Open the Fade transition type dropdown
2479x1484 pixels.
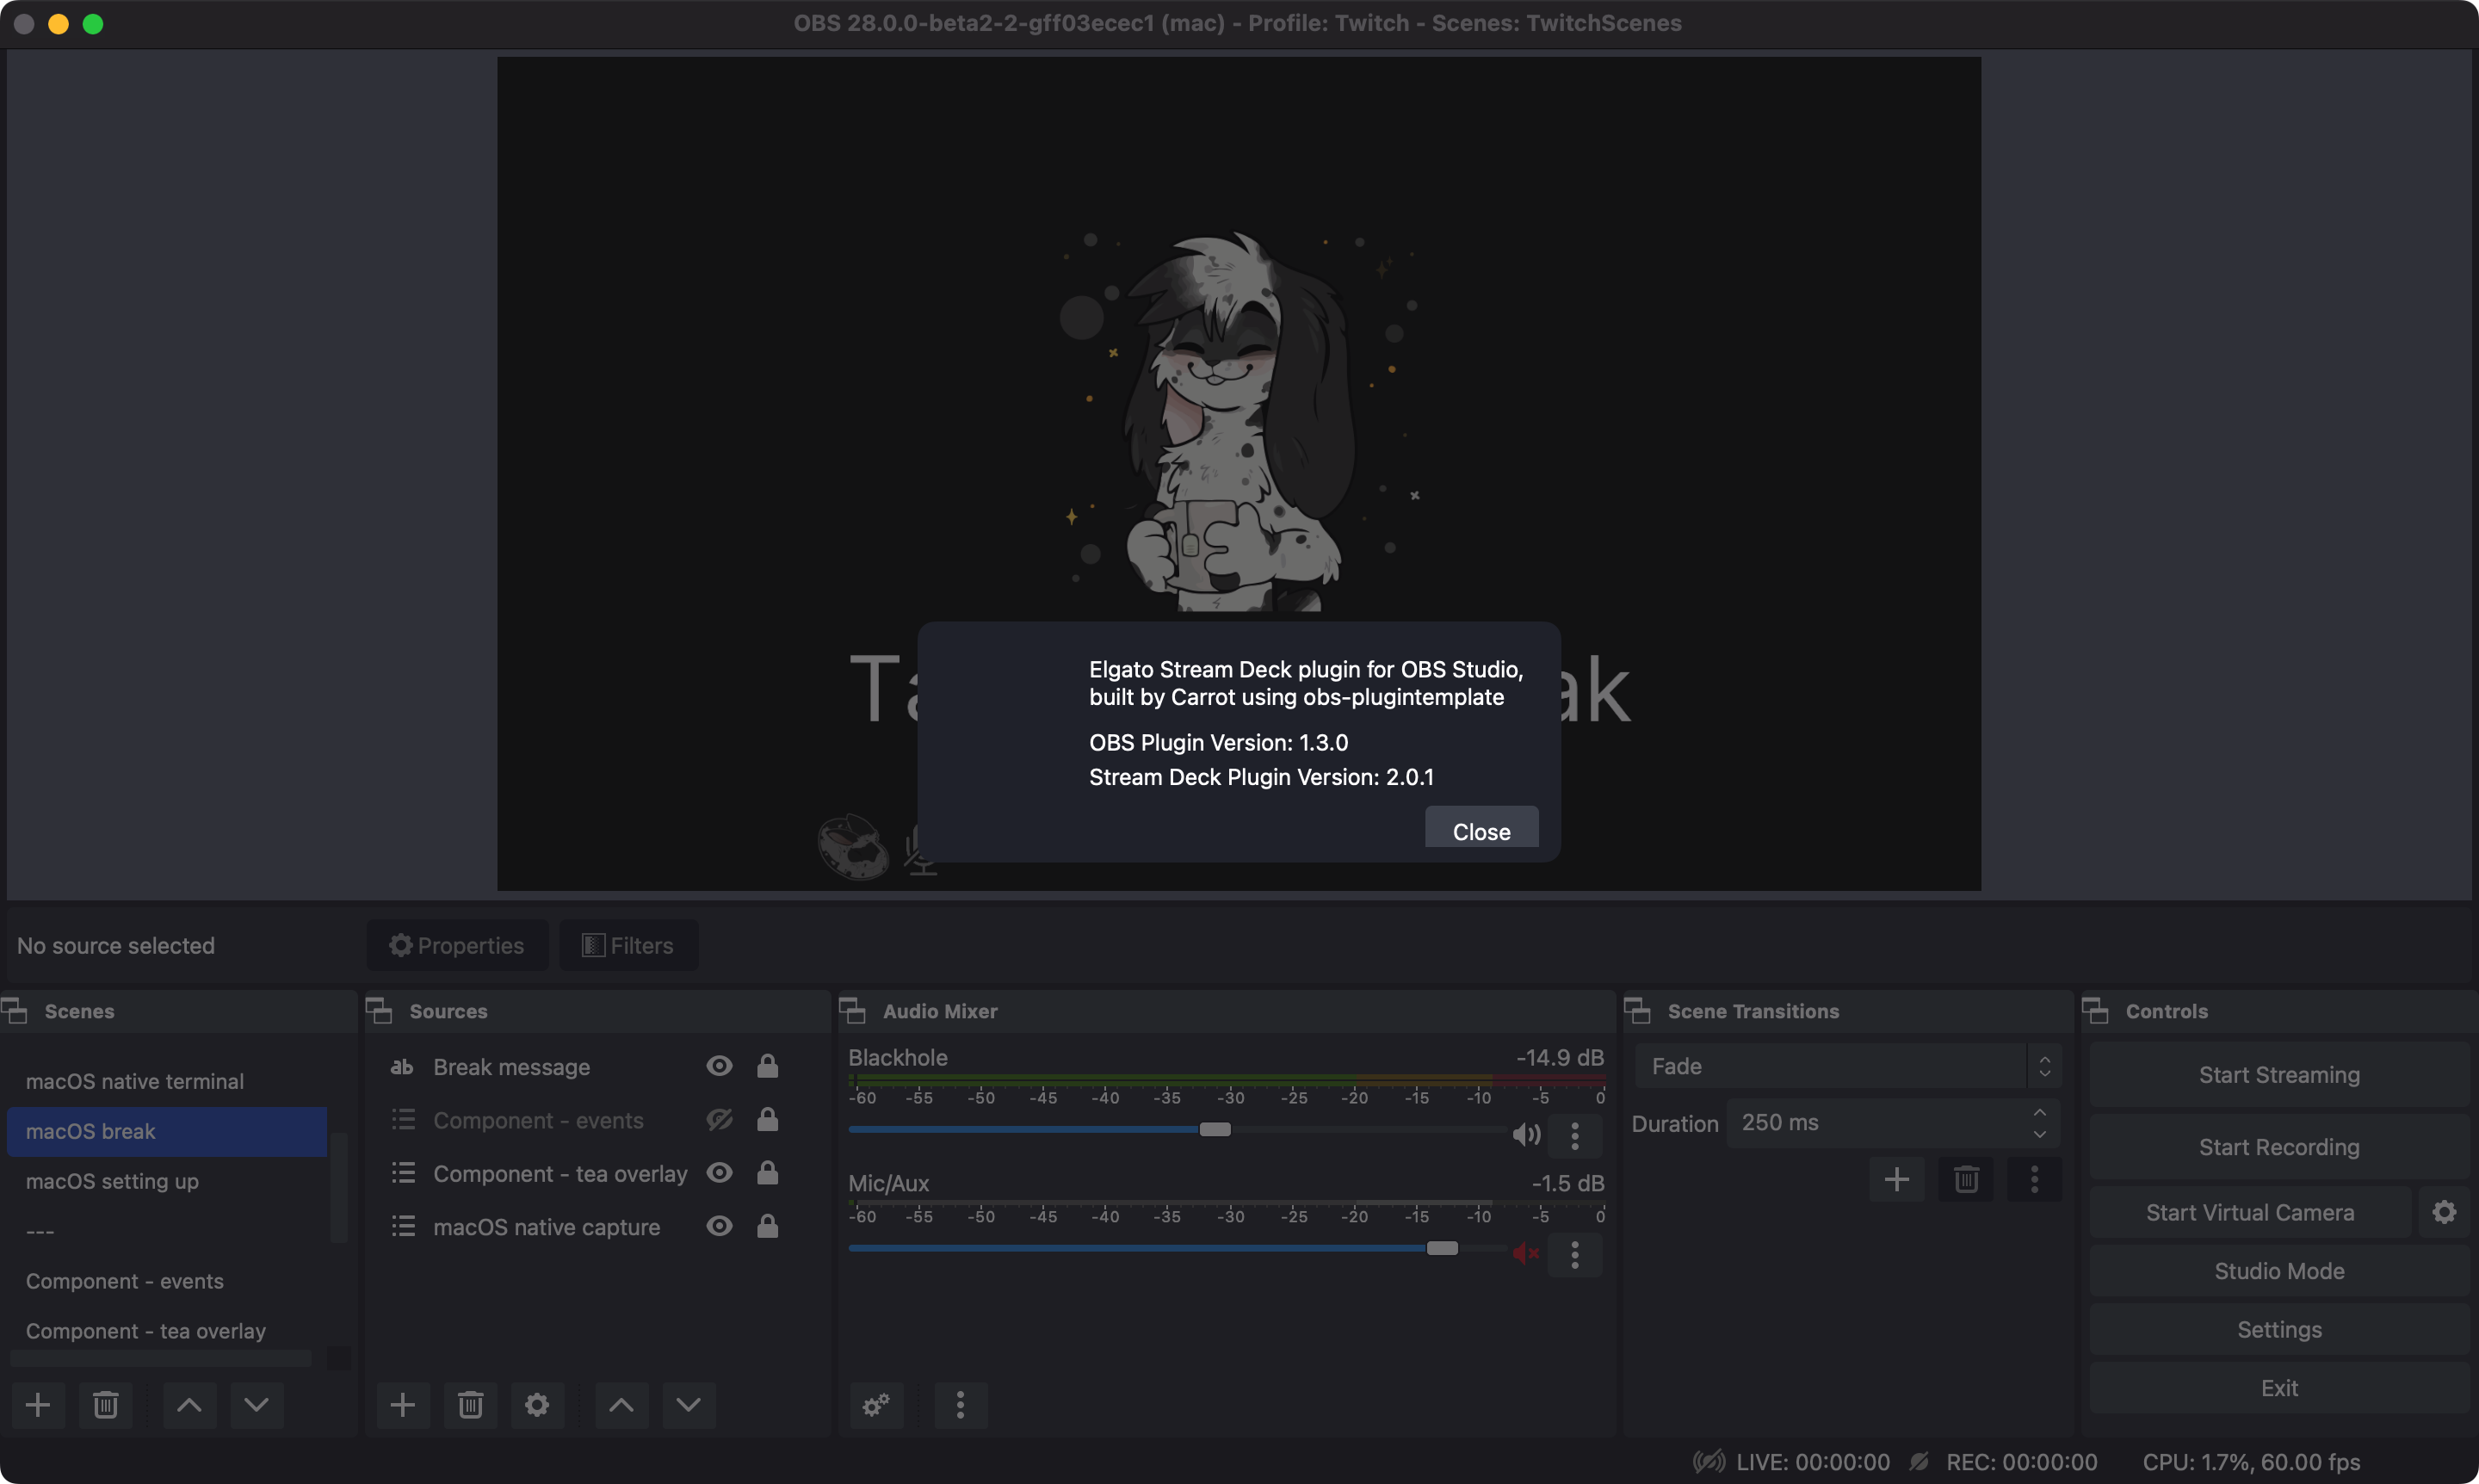point(1845,1065)
